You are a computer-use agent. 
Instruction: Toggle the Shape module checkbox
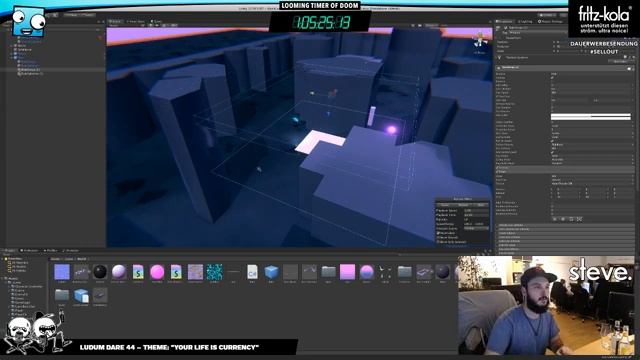click(498, 171)
